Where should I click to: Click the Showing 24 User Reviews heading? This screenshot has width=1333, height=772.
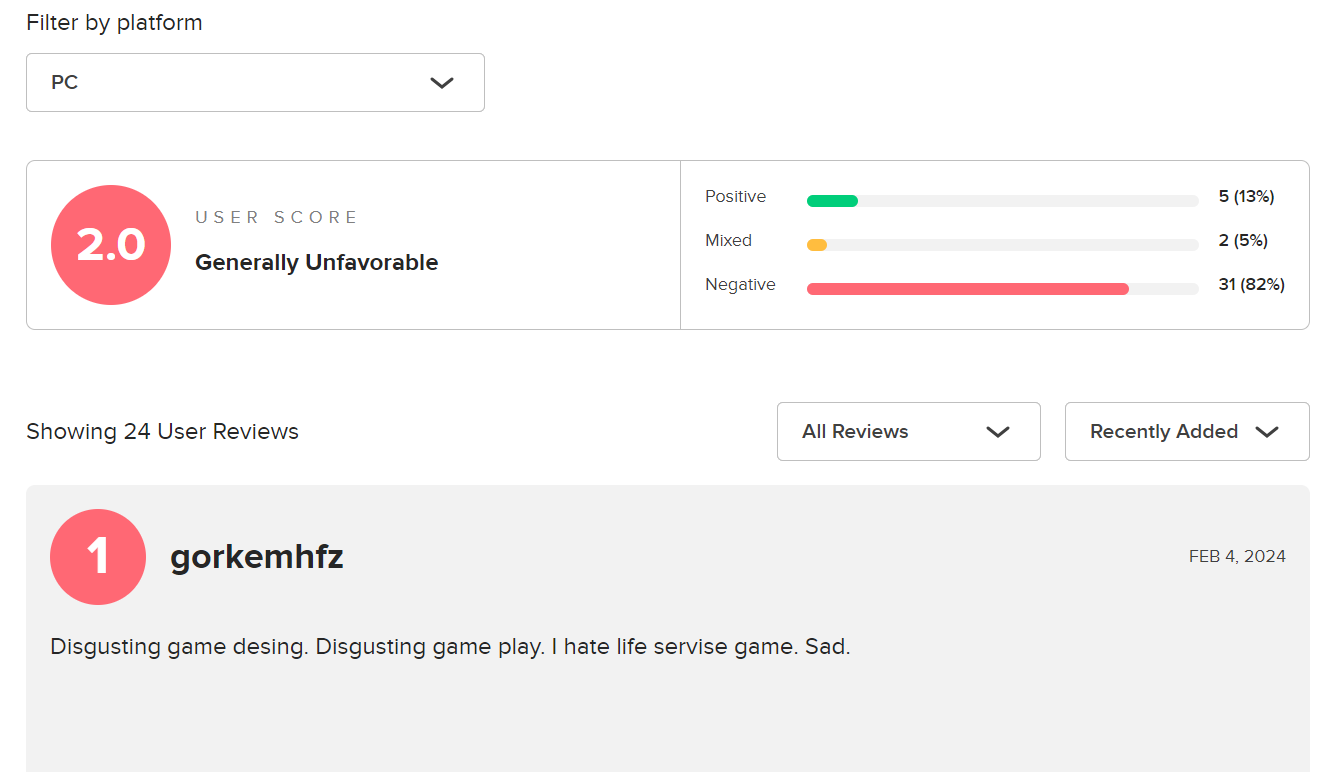click(x=162, y=432)
